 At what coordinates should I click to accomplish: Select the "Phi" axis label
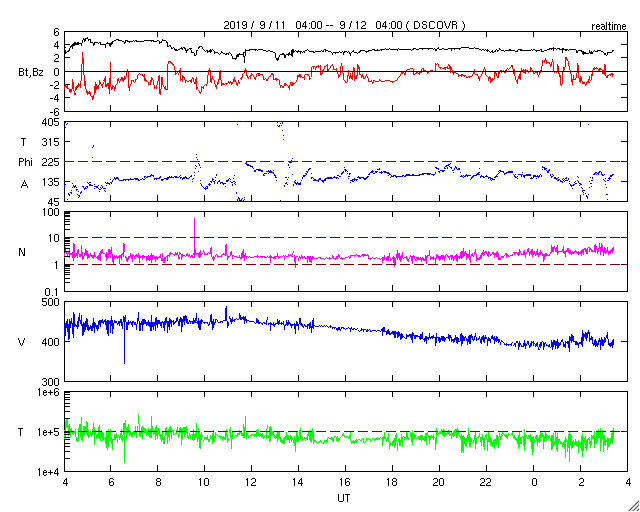click(x=25, y=162)
